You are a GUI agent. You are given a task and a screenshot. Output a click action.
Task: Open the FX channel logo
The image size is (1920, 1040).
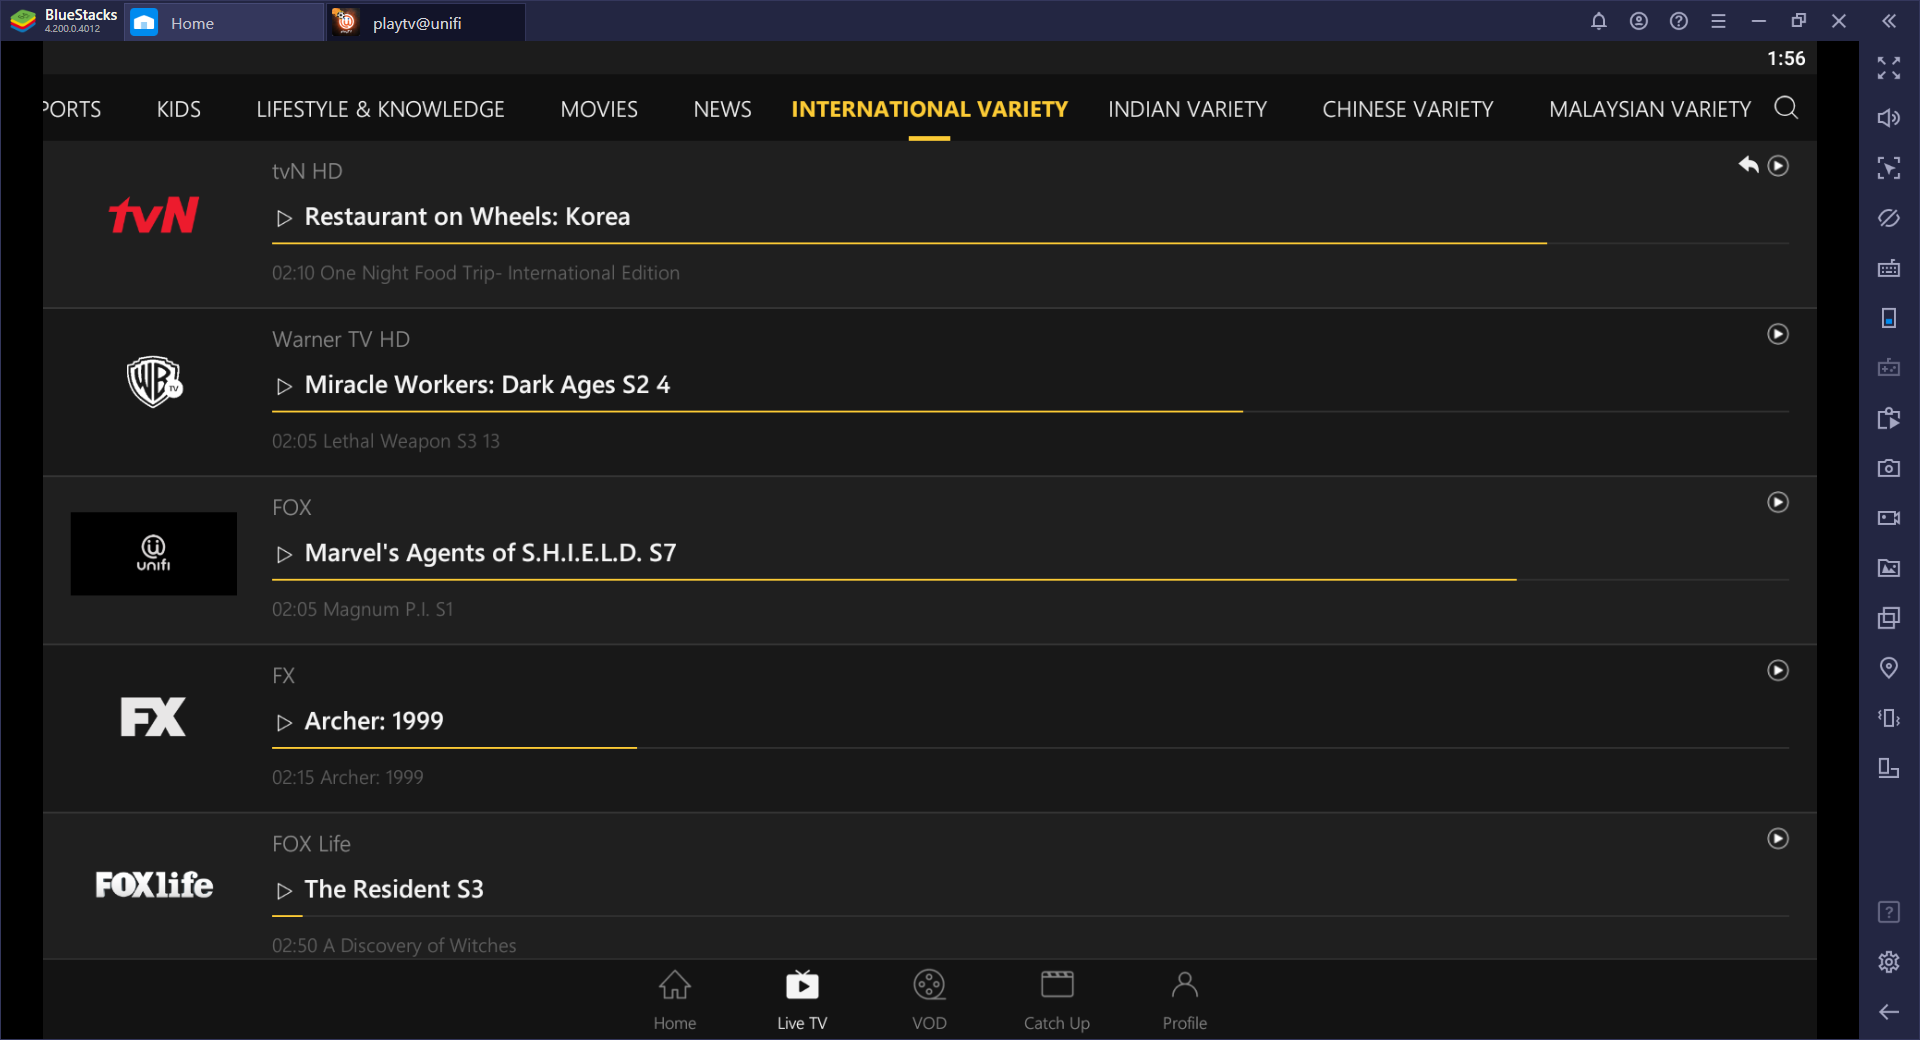click(x=153, y=717)
